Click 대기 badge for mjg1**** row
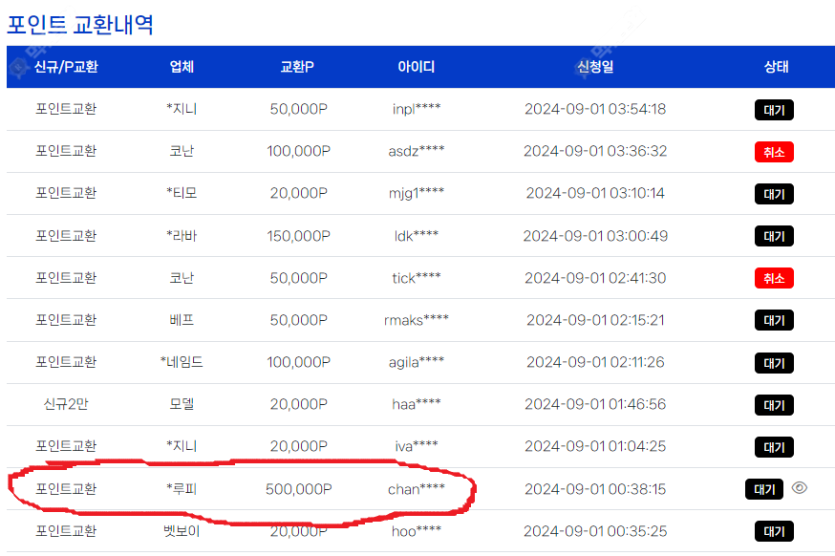Viewport: 835px width, 556px height. pos(773,194)
